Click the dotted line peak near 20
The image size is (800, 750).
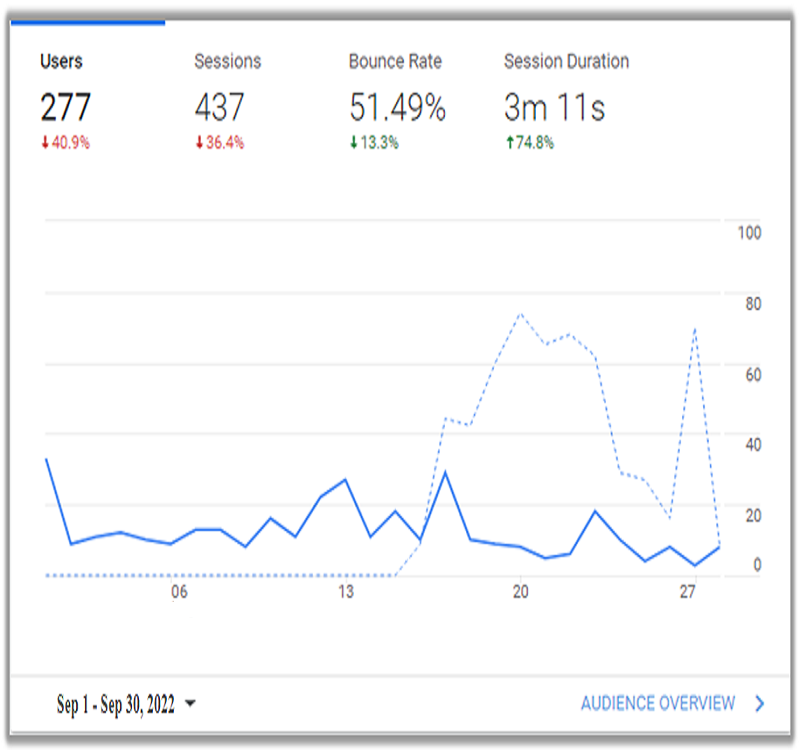[x=520, y=314]
